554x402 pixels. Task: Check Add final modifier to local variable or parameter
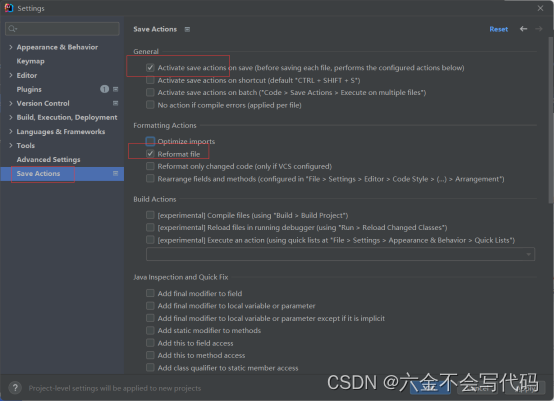(x=150, y=306)
